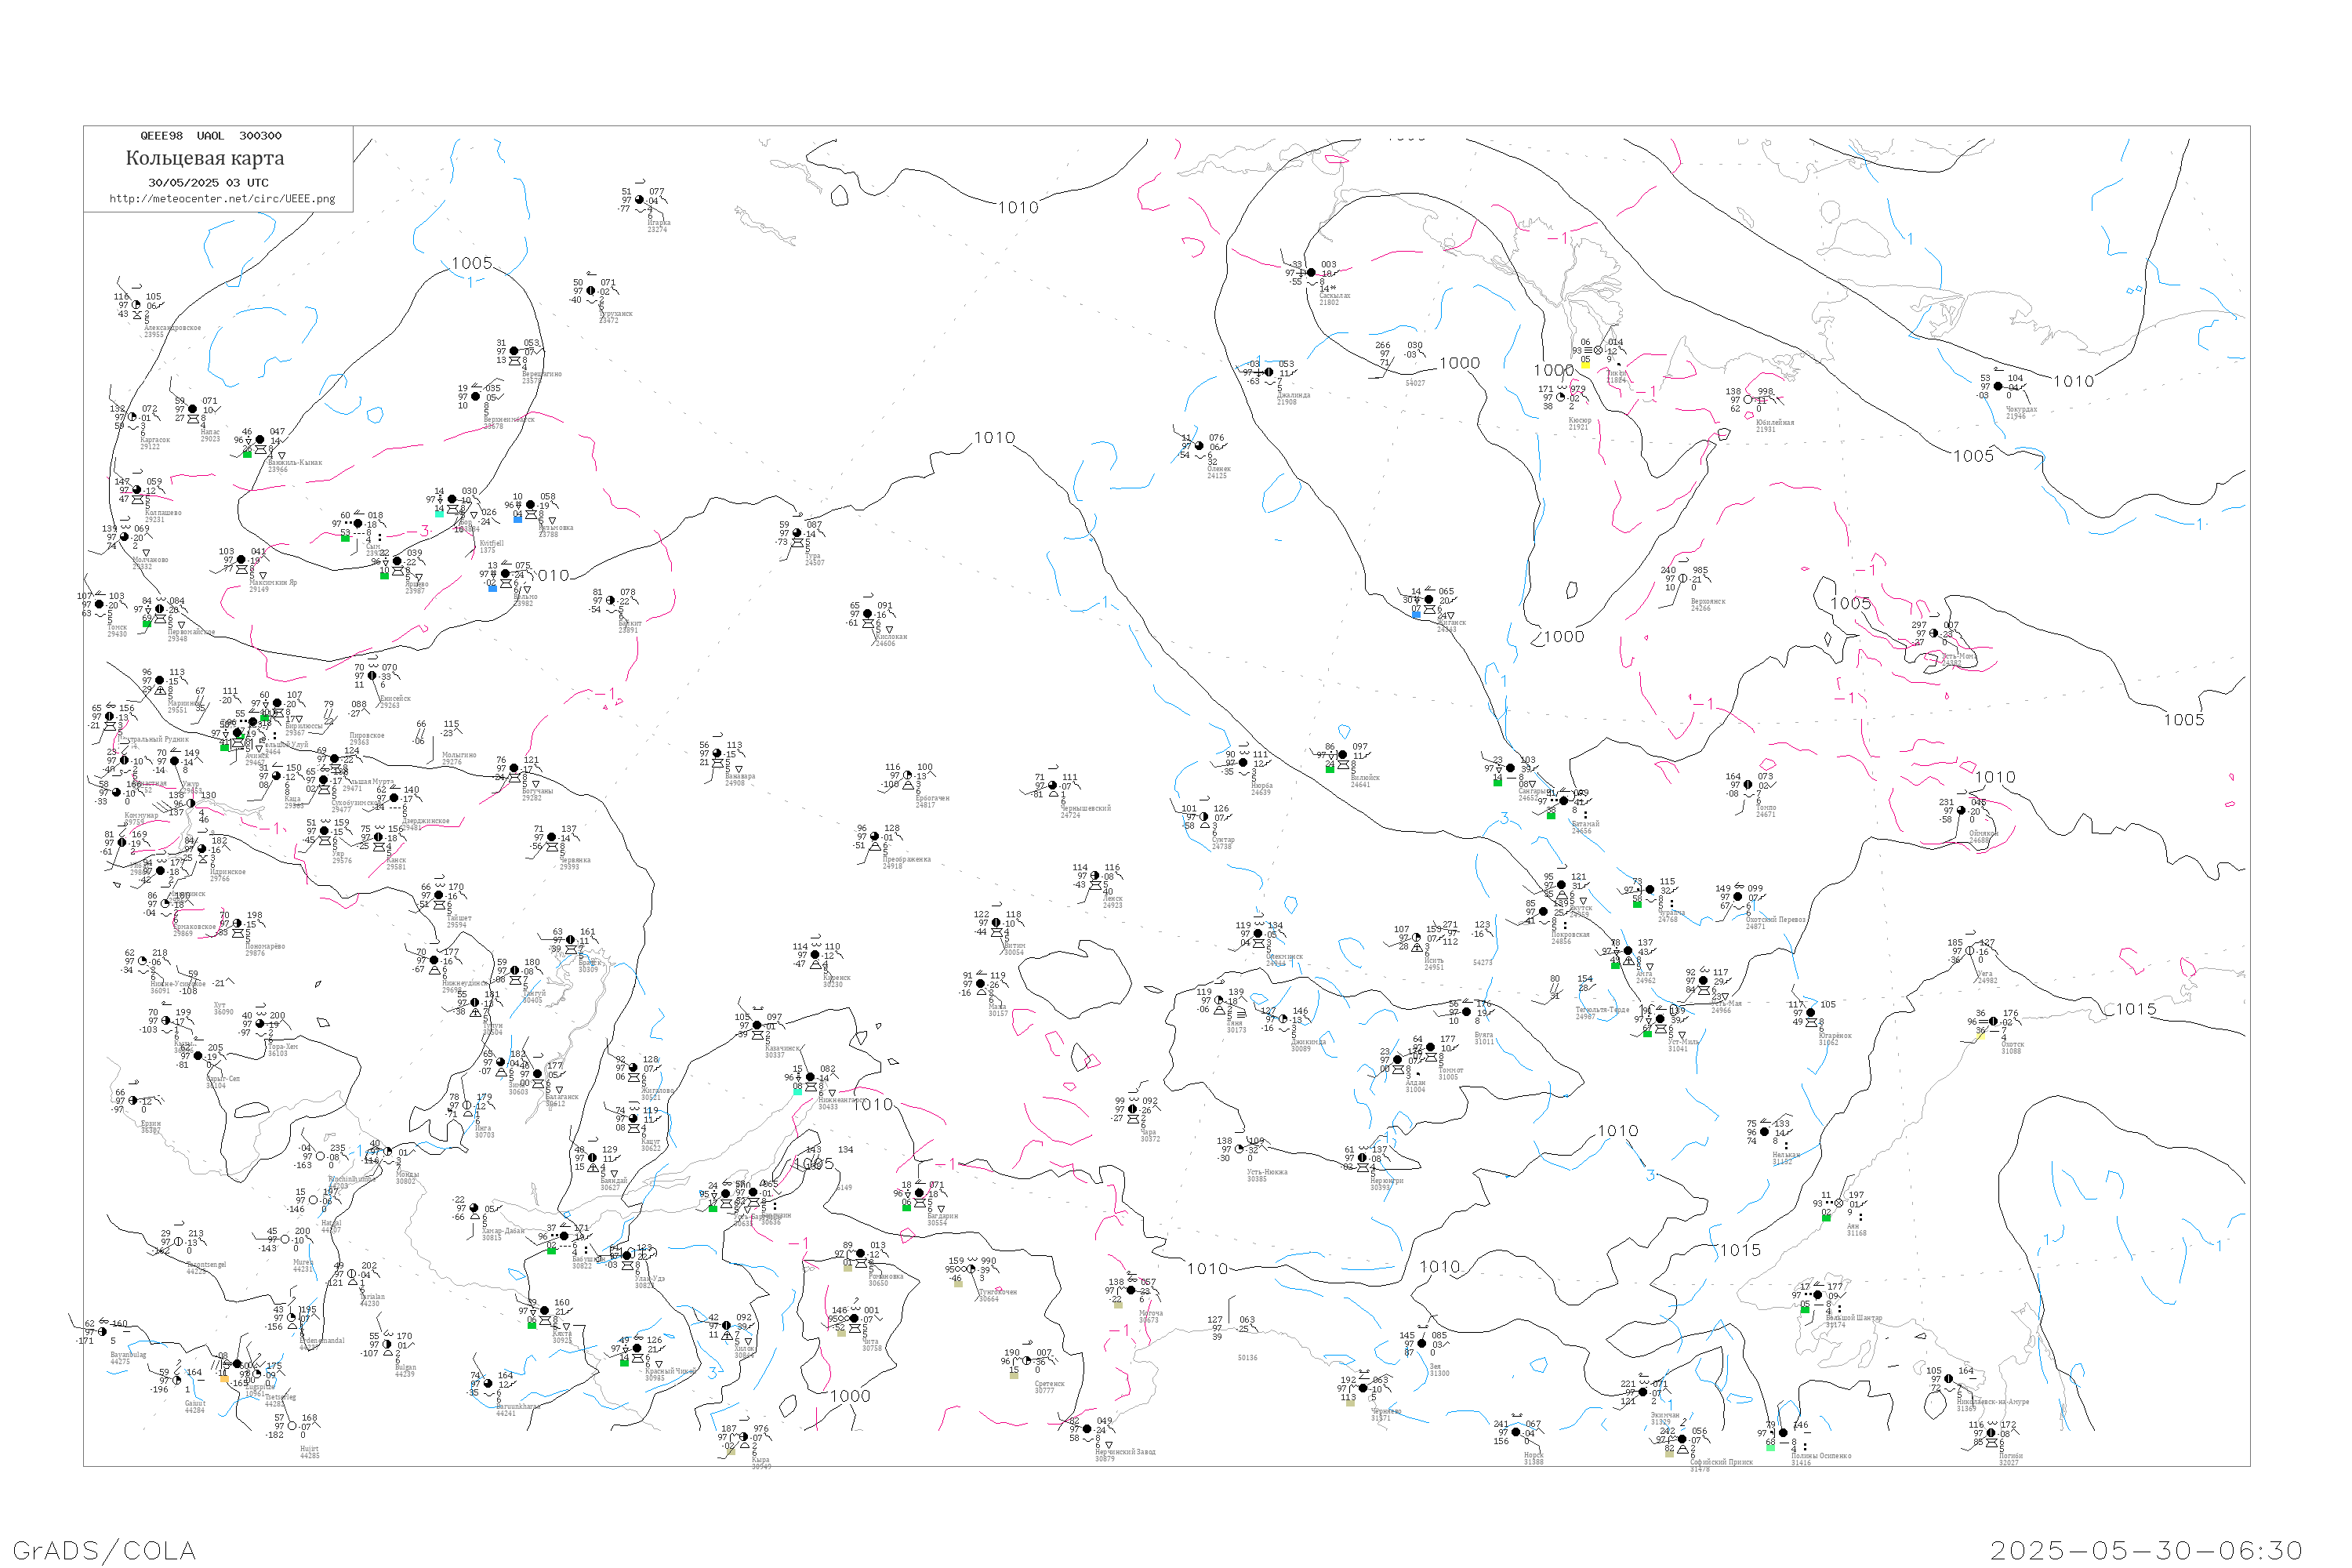Click the Верхоянск station circle symbol
This screenshot has height=1568, width=2352.
point(1683,579)
